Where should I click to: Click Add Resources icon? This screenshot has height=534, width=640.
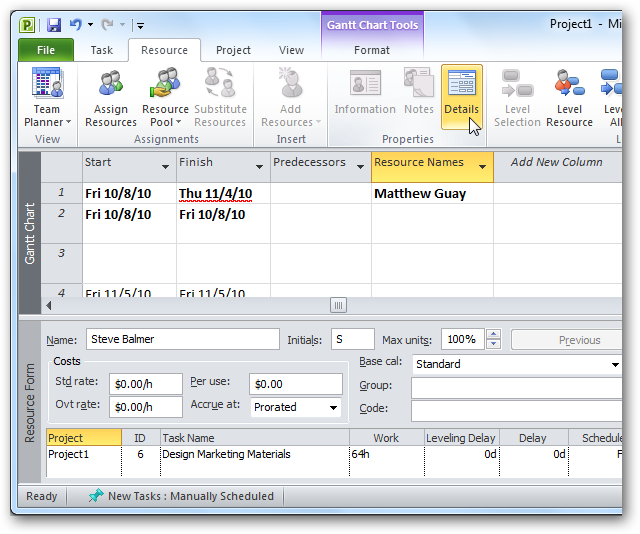click(x=291, y=98)
